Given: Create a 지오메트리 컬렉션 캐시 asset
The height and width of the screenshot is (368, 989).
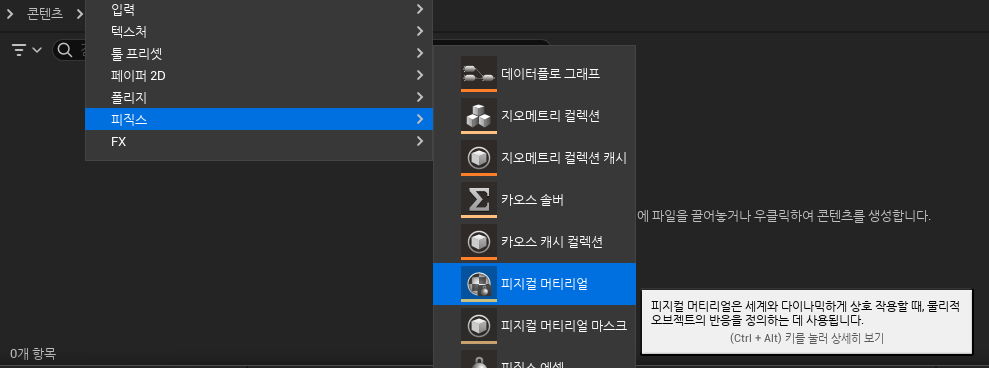Looking at the screenshot, I should pos(534,158).
